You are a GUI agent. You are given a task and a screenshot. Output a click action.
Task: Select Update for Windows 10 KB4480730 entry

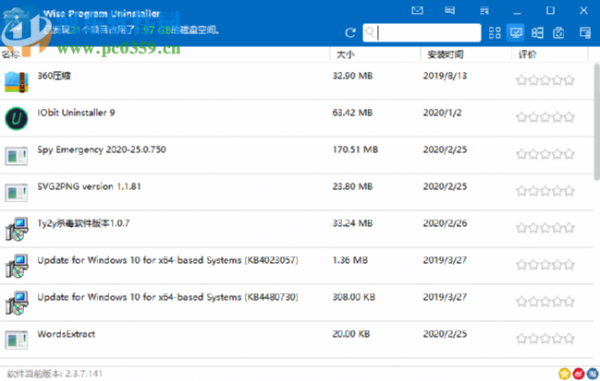297,302
